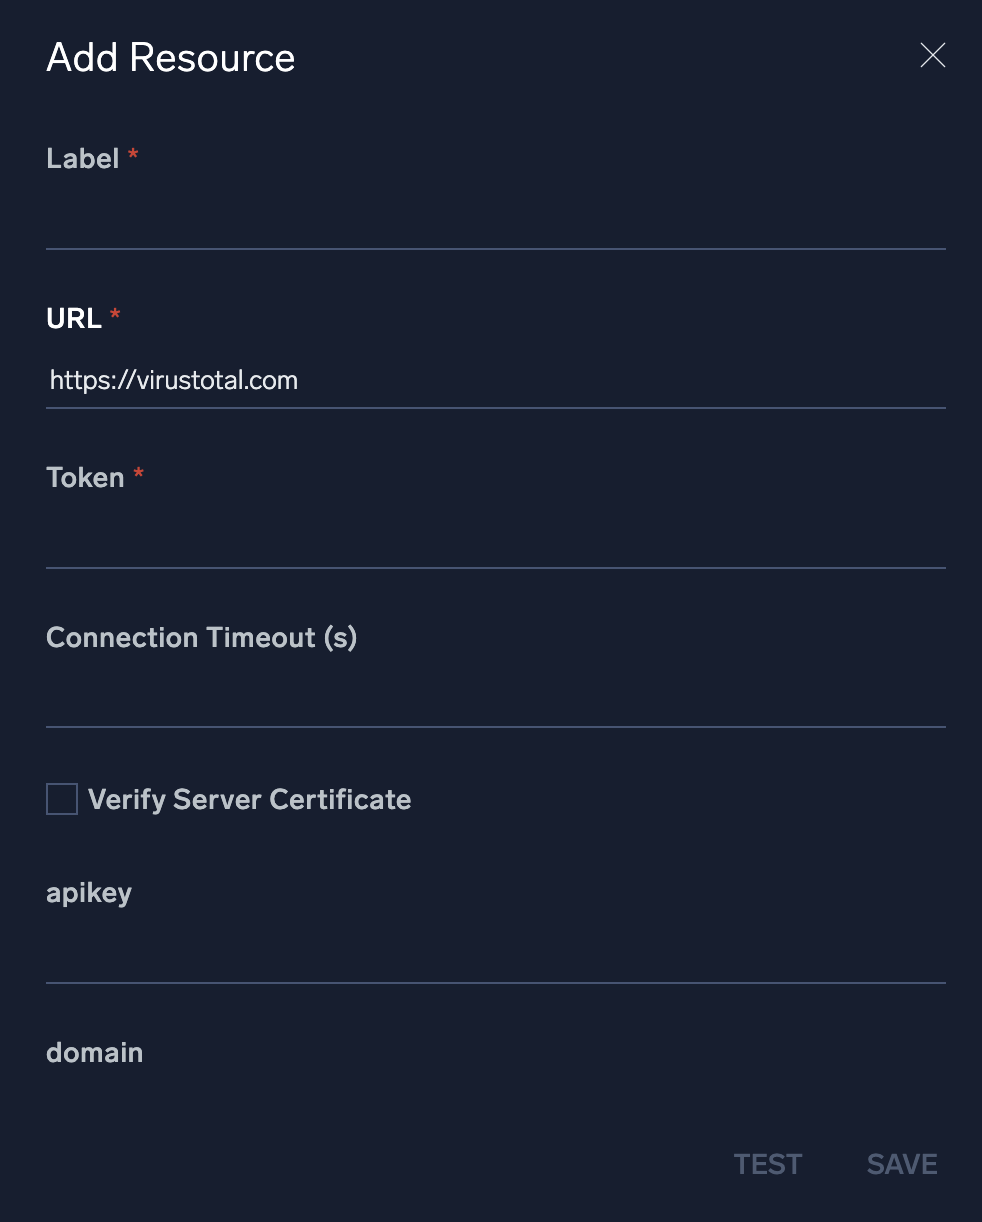Enable Verify Server Certificate
Viewport: 982px width, 1222px height.
coord(62,799)
